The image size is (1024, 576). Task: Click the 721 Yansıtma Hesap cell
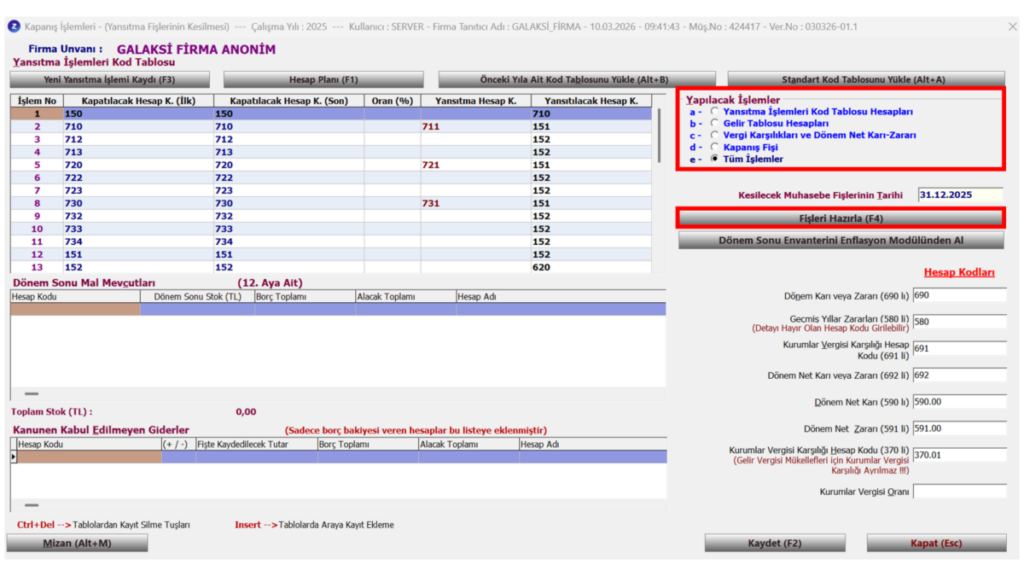[x=475, y=165]
